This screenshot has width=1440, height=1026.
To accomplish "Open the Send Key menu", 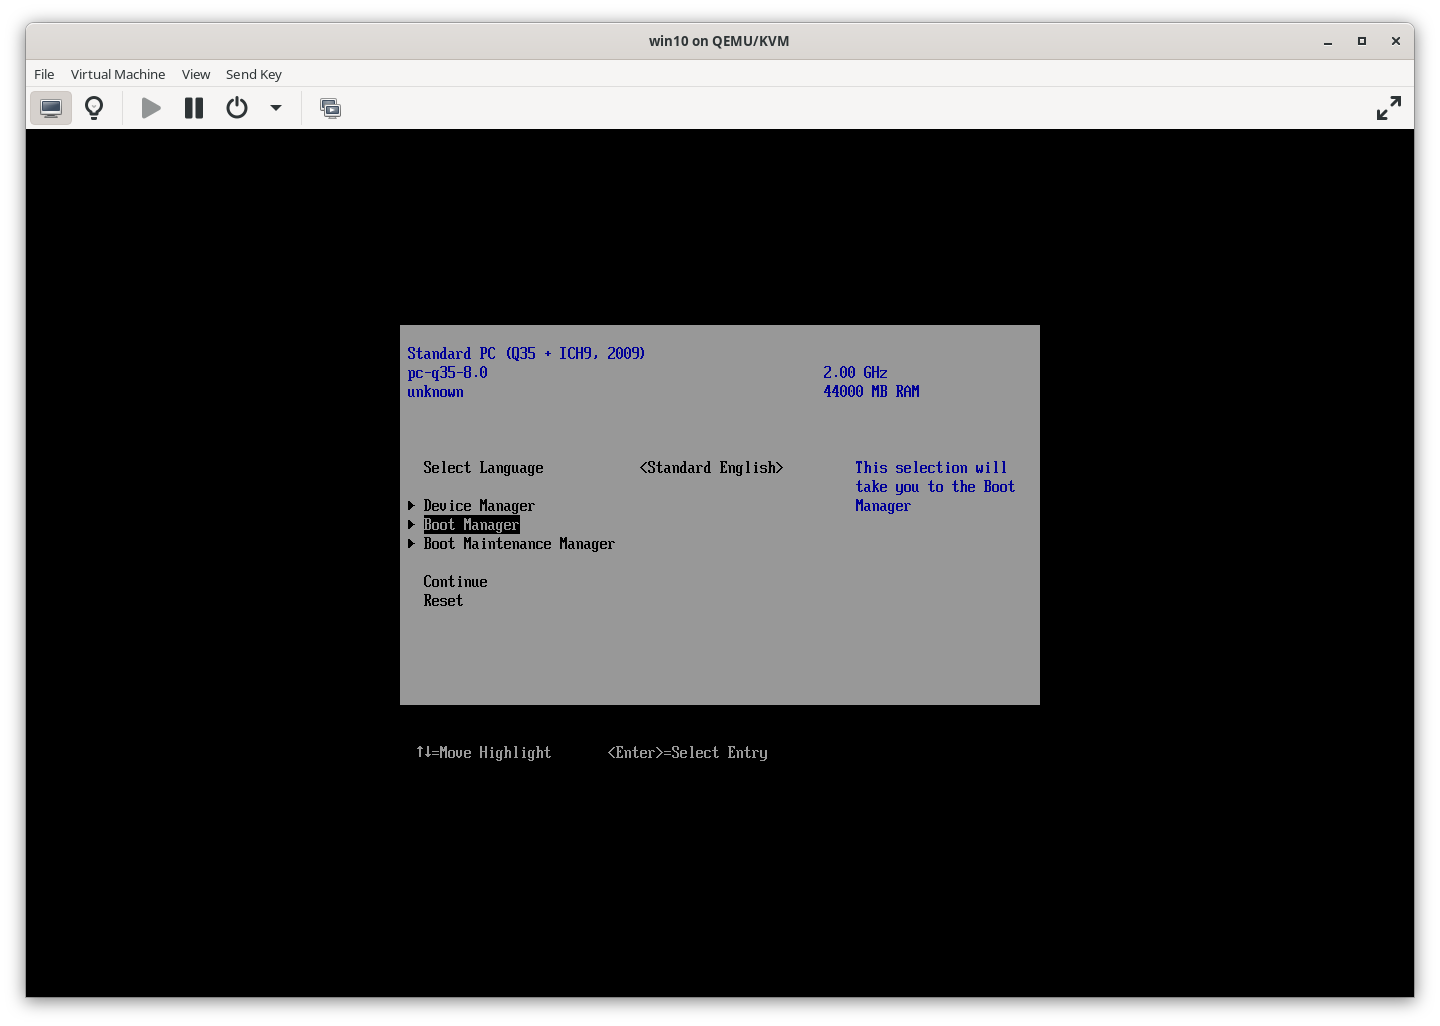I will (x=254, y=74).
